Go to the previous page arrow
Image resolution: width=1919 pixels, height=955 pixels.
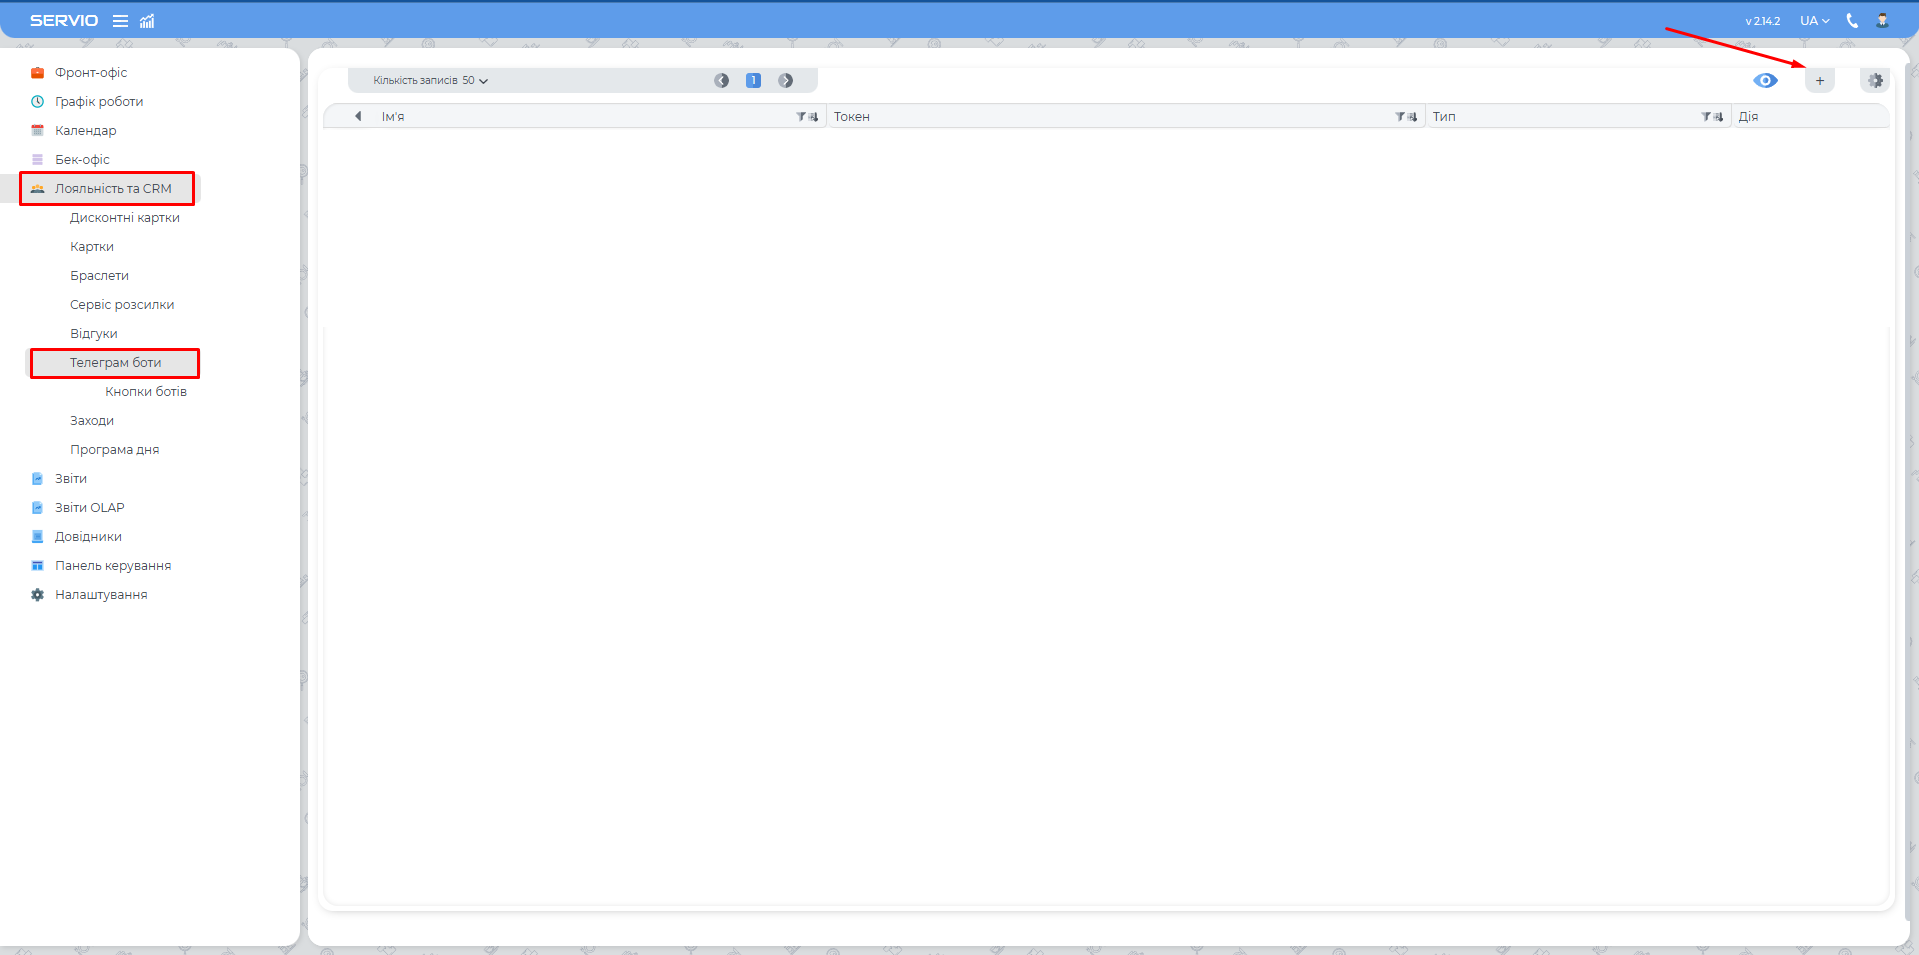[721, 81]
